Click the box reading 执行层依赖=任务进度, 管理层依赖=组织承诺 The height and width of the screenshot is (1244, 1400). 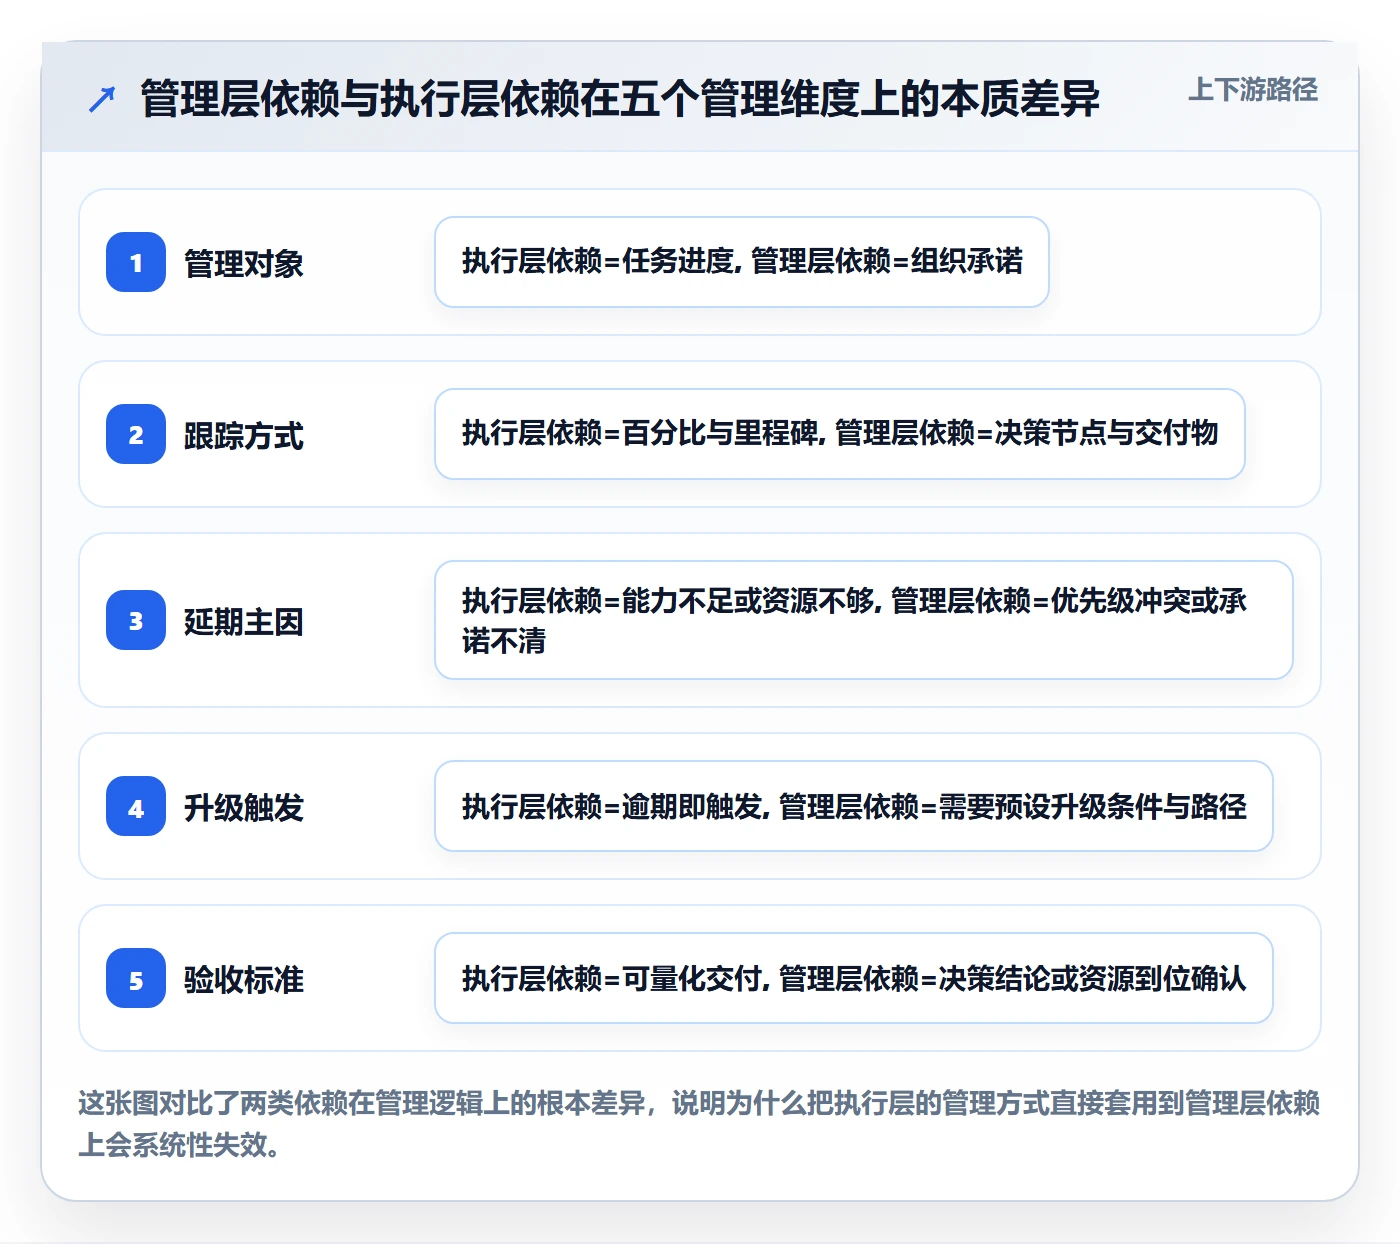[x=742, y=262]
